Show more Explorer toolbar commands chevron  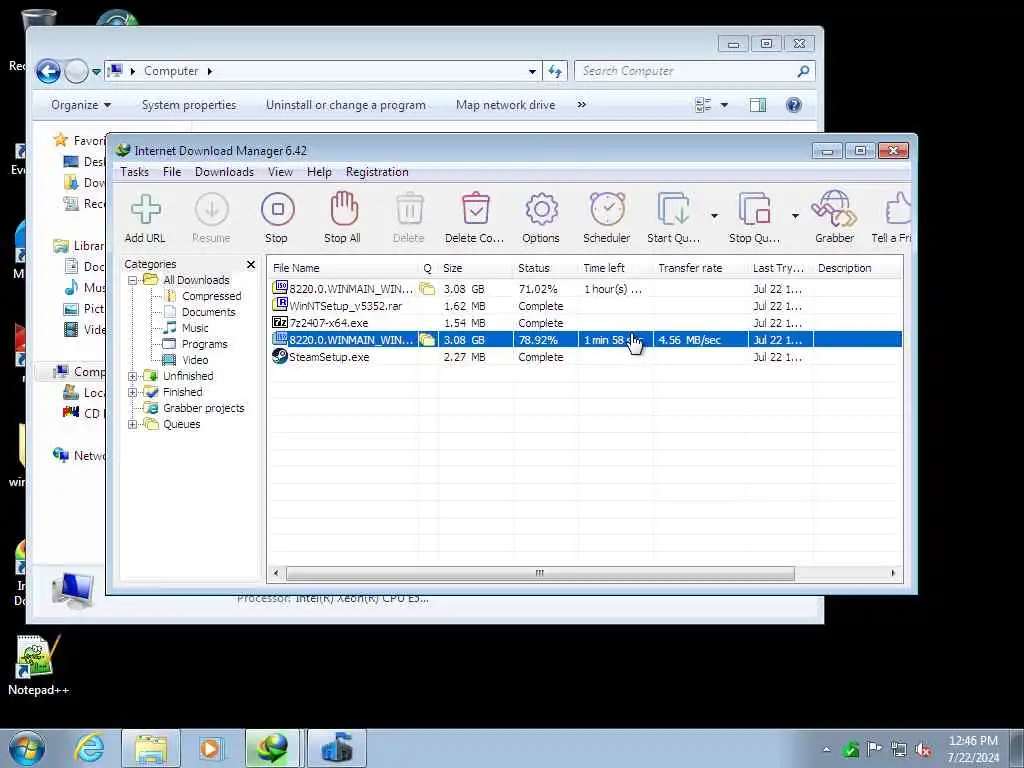581,105
